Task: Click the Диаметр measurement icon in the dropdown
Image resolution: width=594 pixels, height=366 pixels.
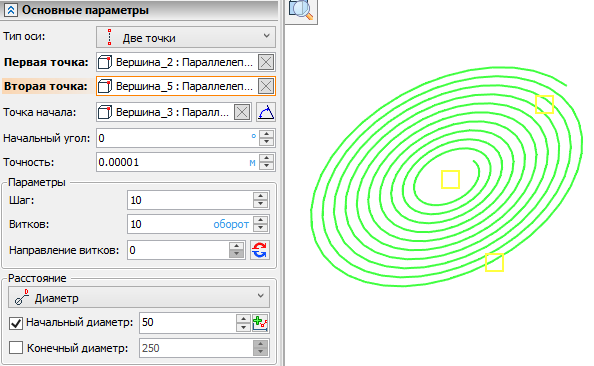Action: point(22,297)
